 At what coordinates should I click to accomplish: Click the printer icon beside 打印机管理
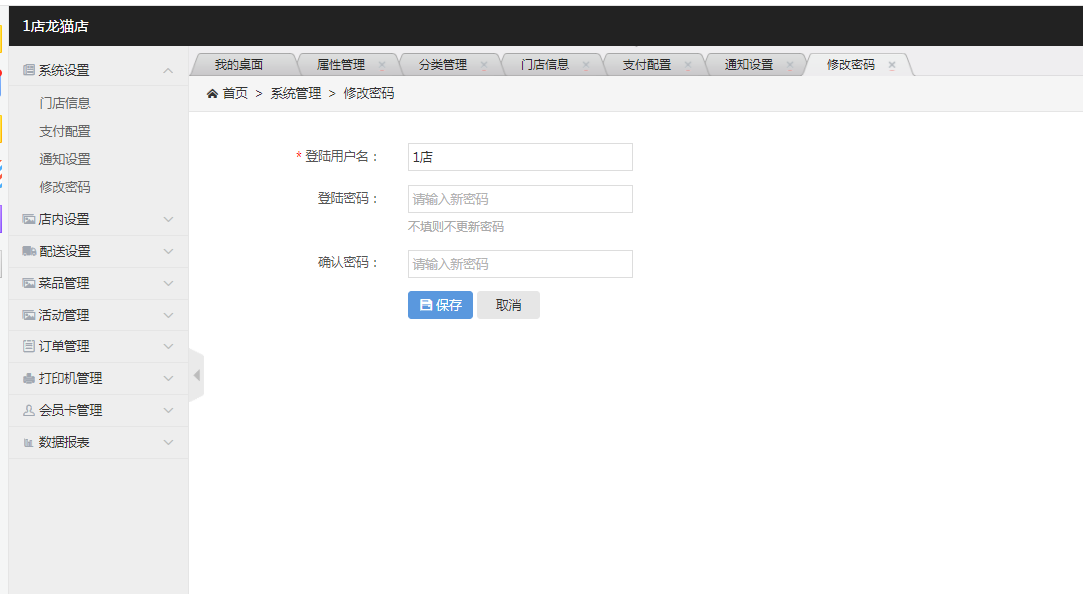[29, 379]
